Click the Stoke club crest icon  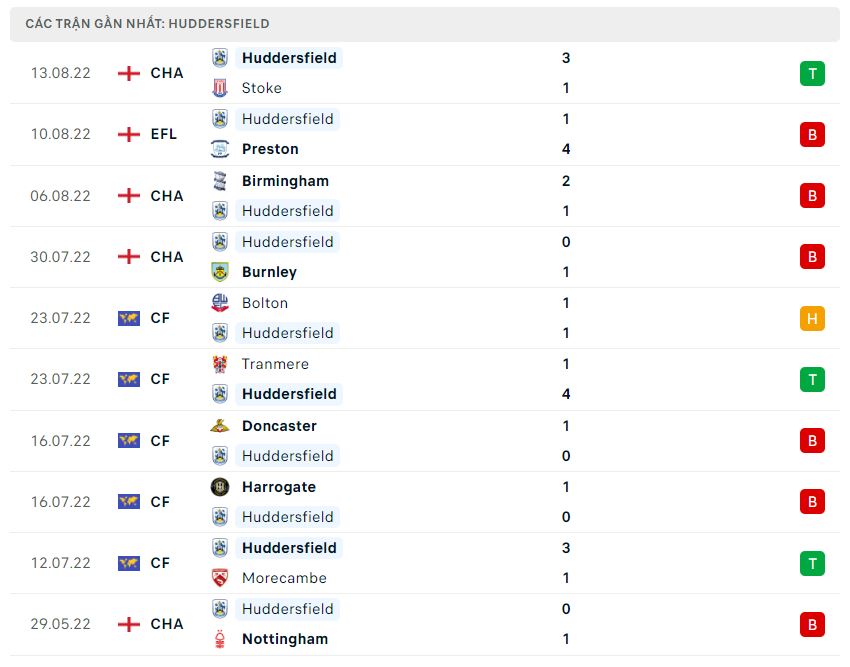click(220, 88)
